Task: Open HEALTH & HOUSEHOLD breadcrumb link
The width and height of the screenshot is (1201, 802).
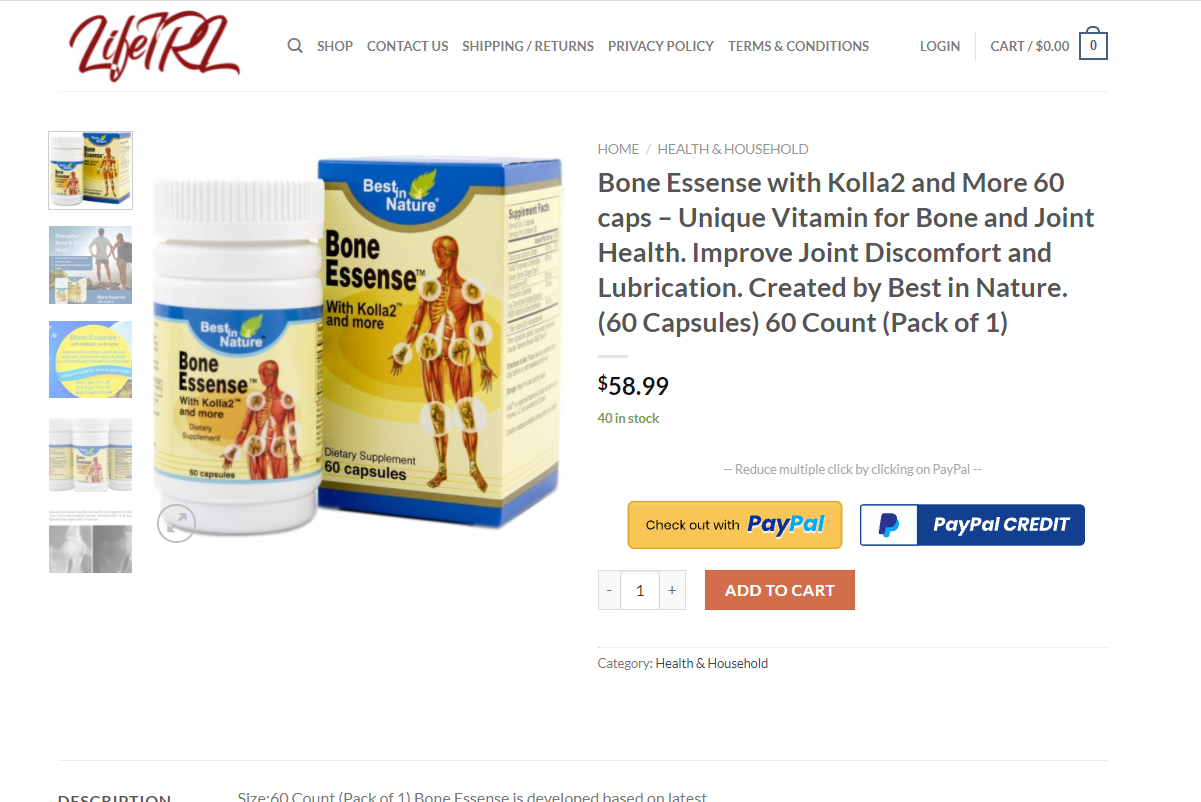Action: coord(733,149)
